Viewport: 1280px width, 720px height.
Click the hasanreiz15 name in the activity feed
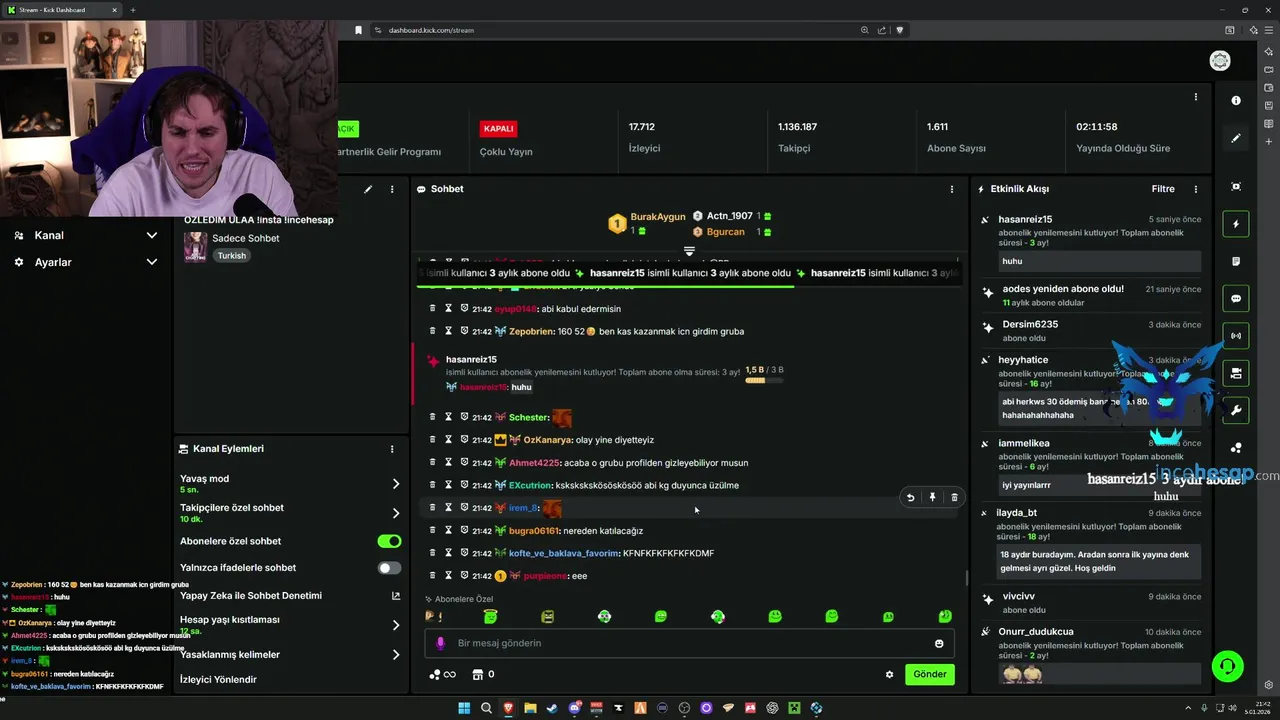tap(1025, 219)
